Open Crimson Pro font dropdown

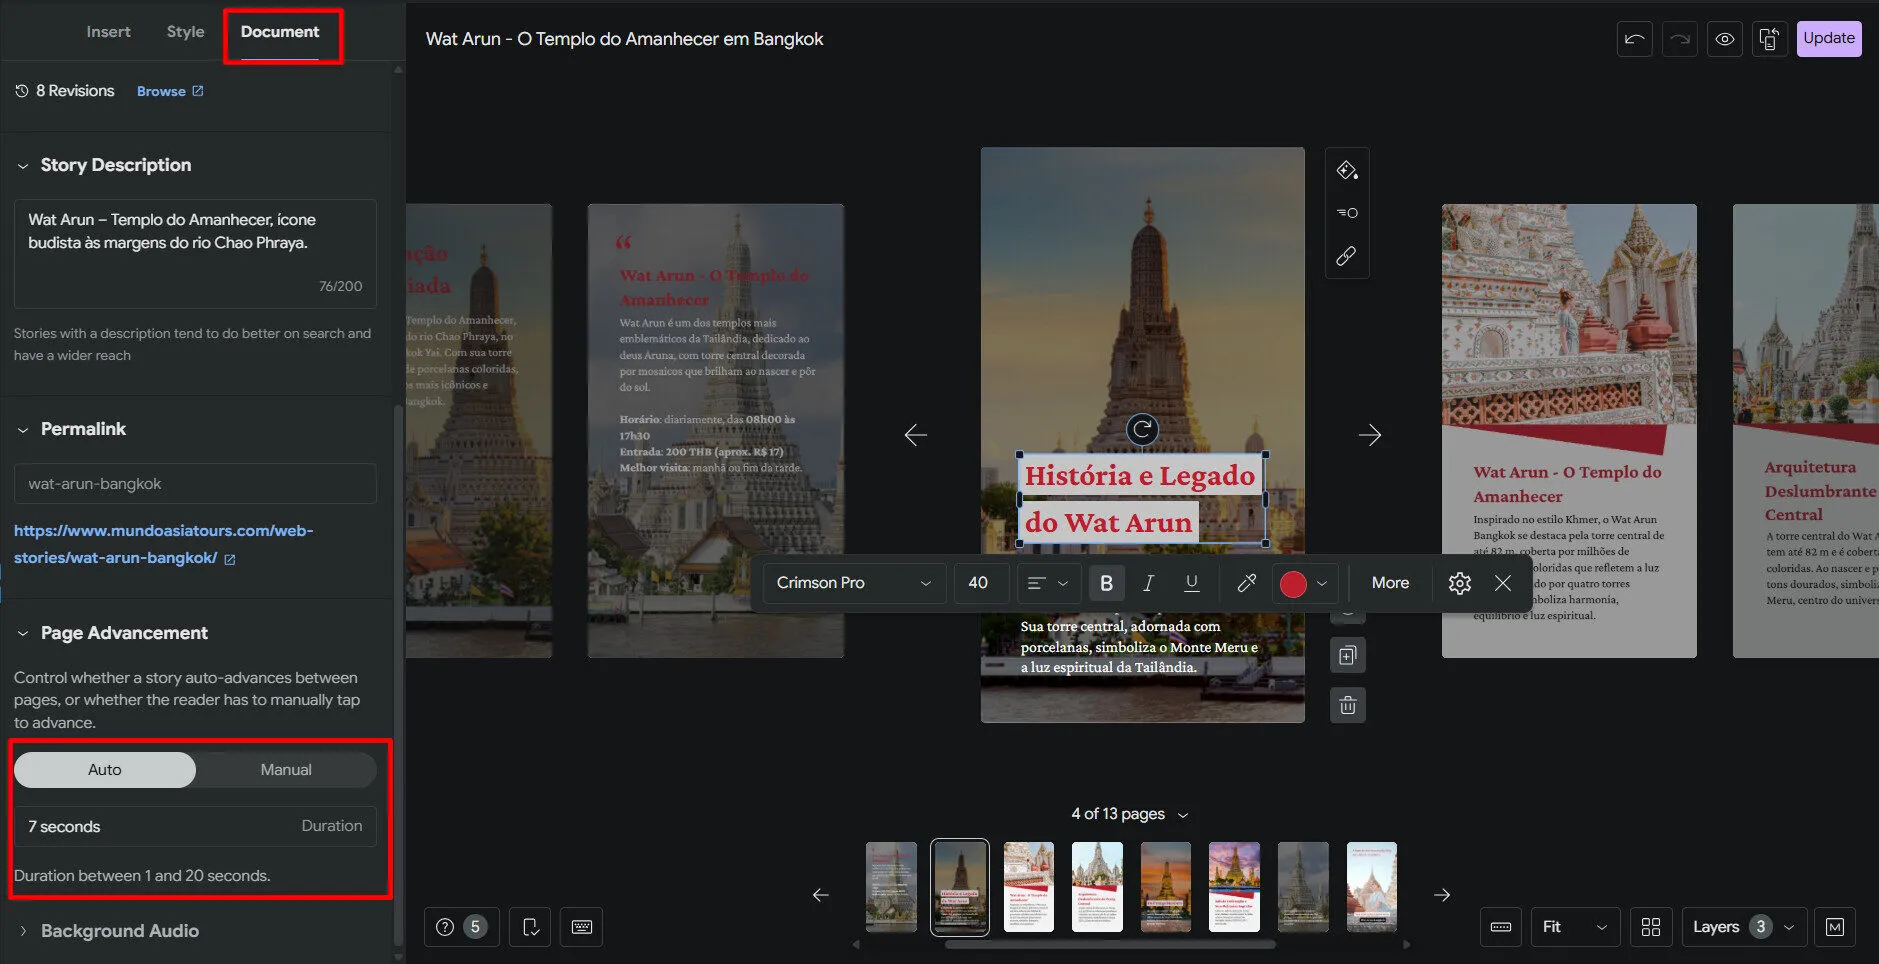(852, 583)
